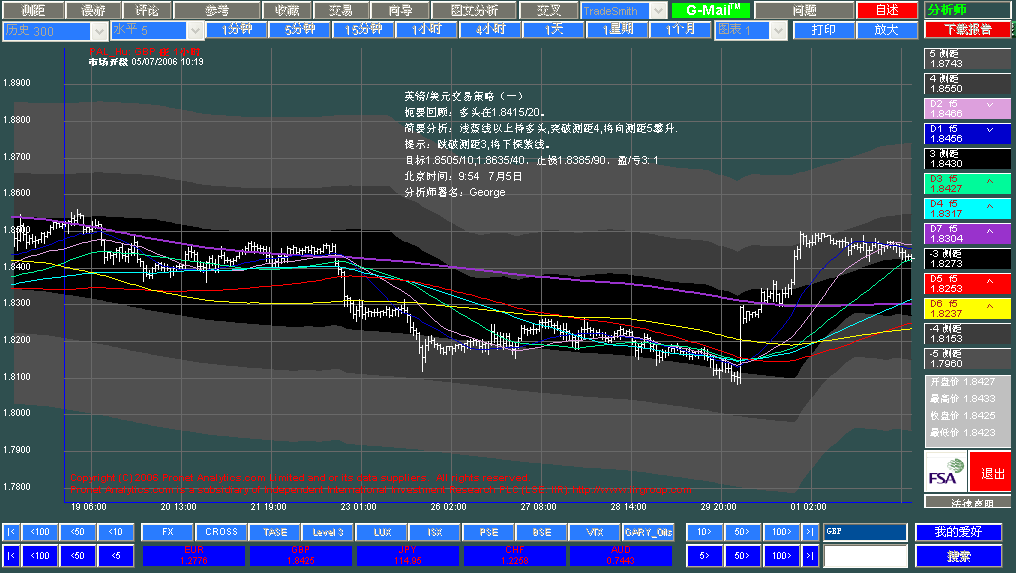
Task: Toggle the up arrow on D7 f5
Action: [990, 231]
